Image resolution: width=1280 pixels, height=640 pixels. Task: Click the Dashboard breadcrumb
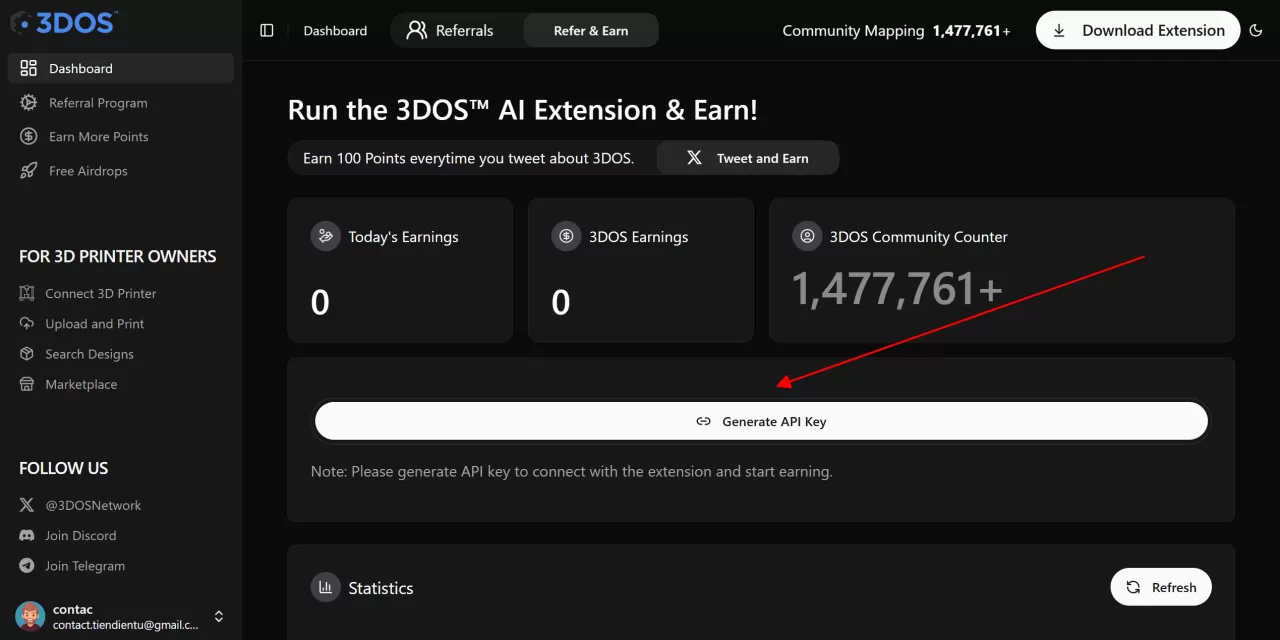335,30
